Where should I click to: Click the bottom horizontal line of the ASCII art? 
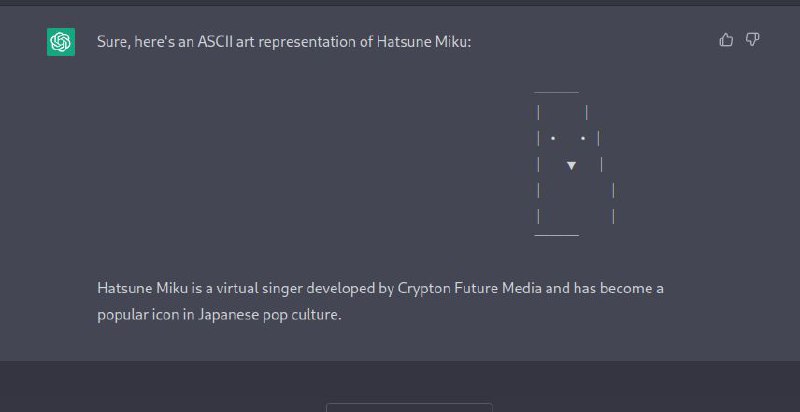pos(556,236)
